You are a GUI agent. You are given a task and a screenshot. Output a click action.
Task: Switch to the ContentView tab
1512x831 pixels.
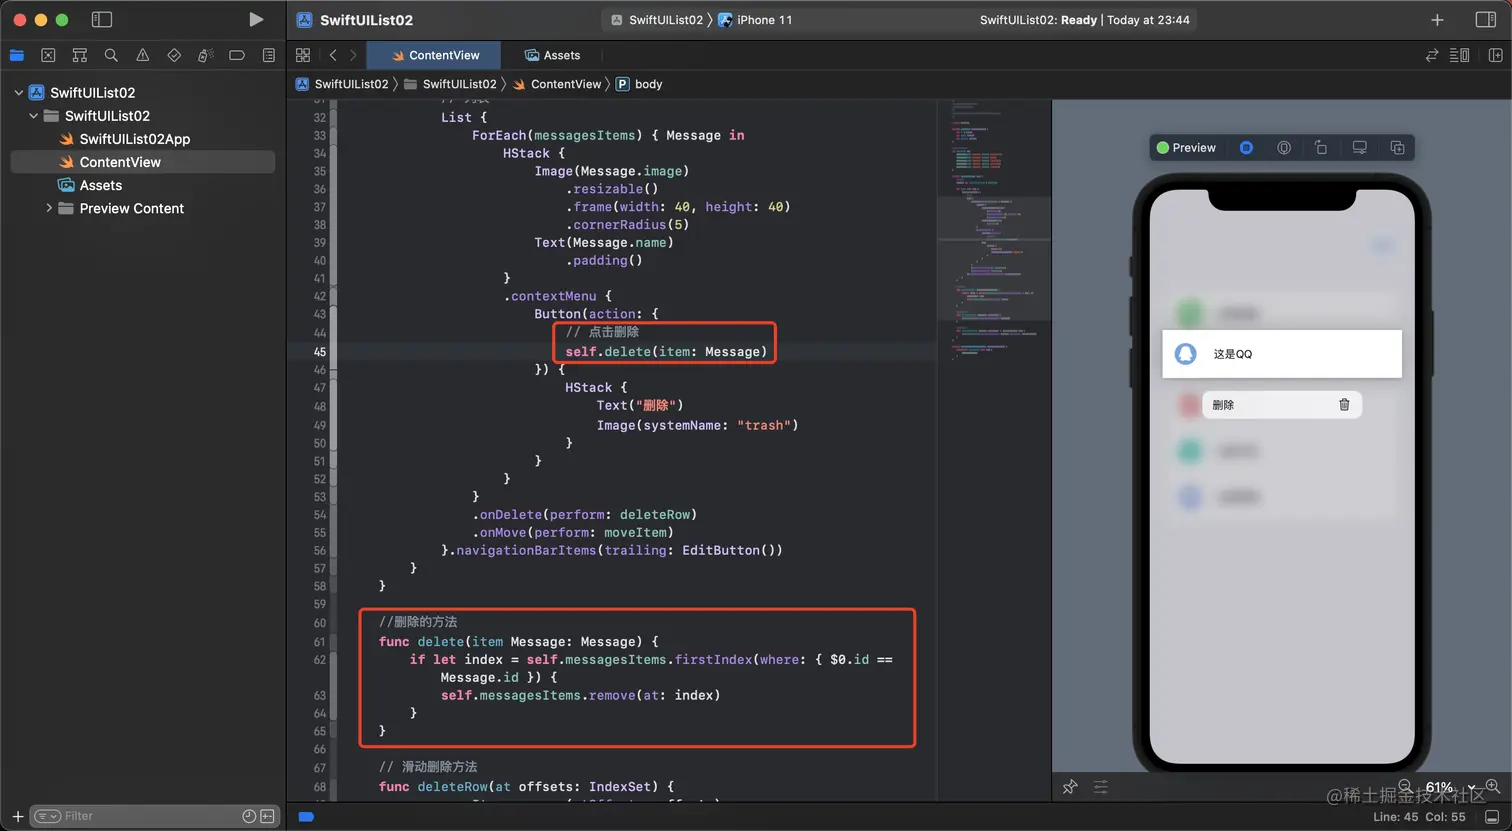[436, 55]
